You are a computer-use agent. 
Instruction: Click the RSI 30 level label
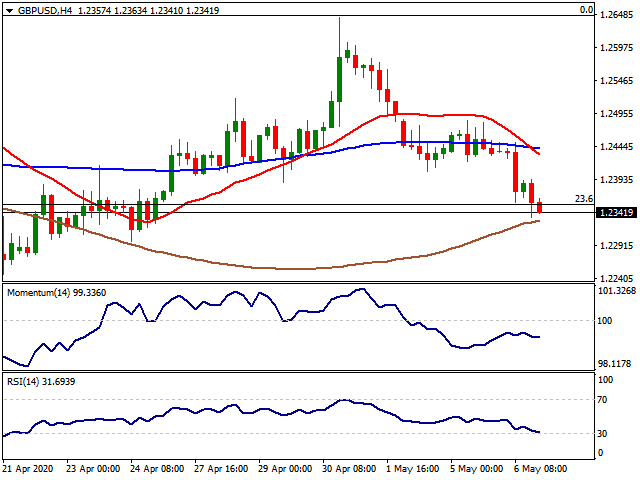coord(602,433)
